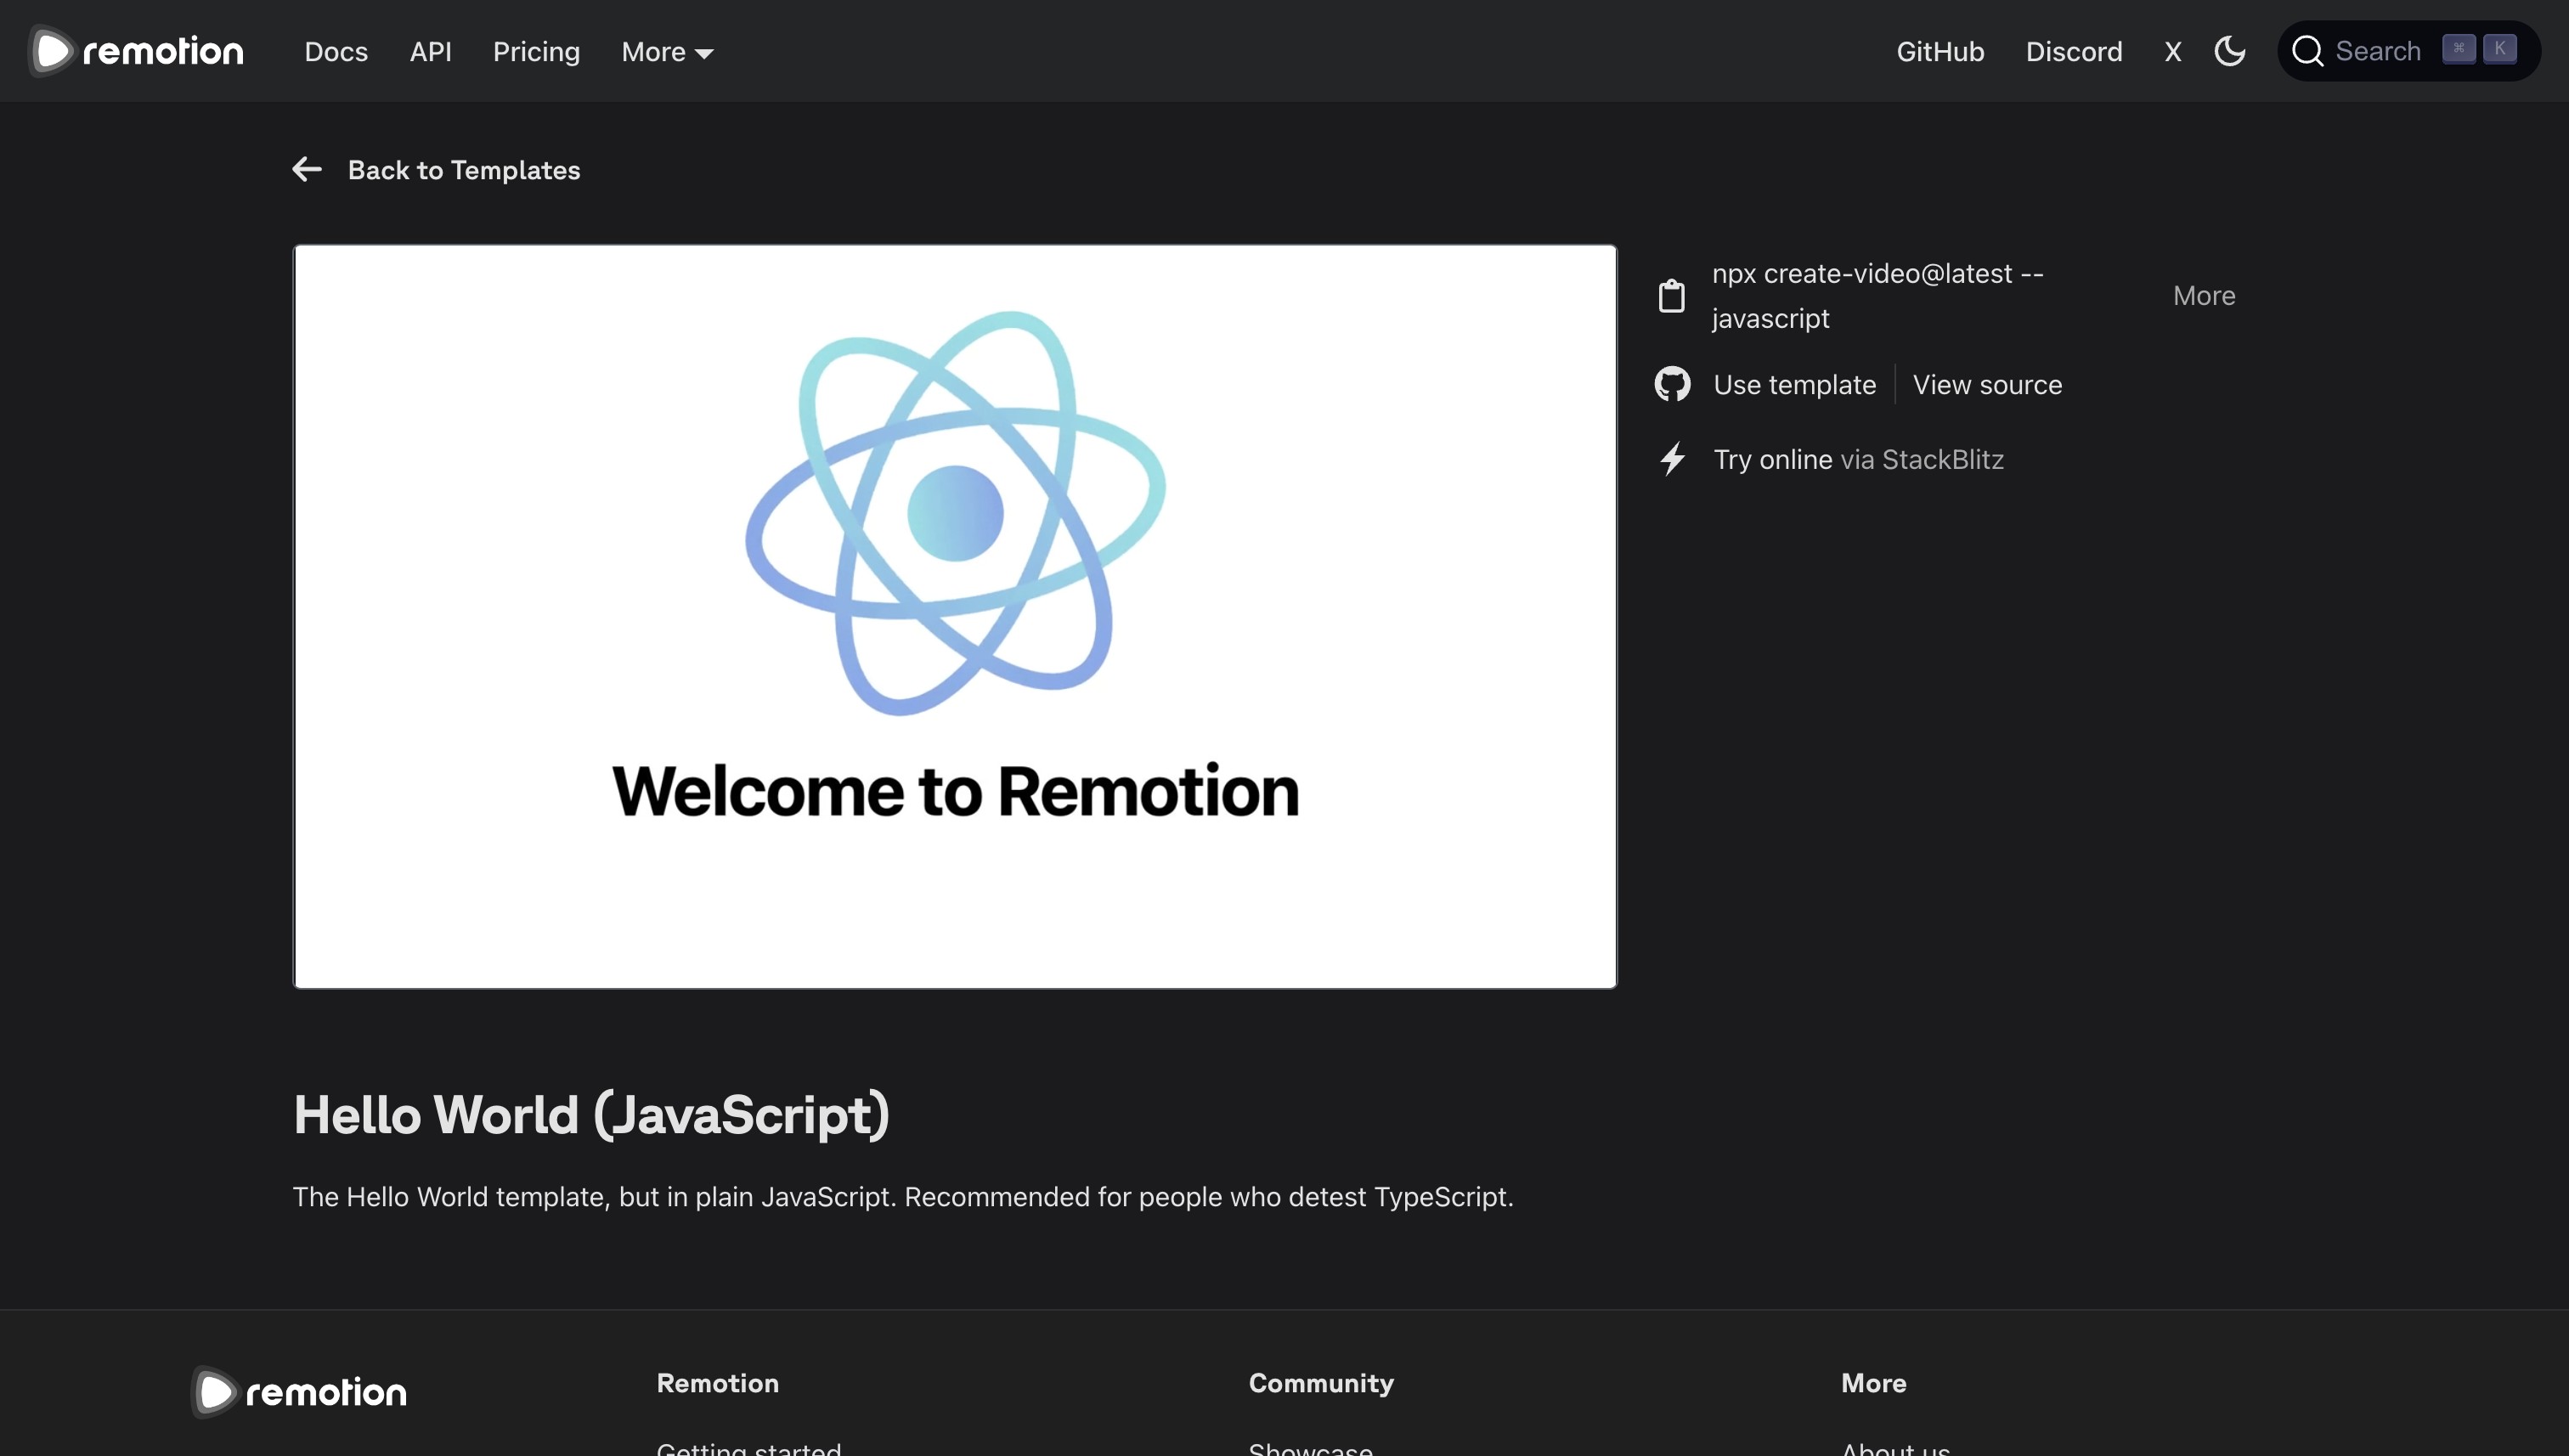Go to the Pricing page
Screen dimensions: 2569x1456
click(536, 52)
